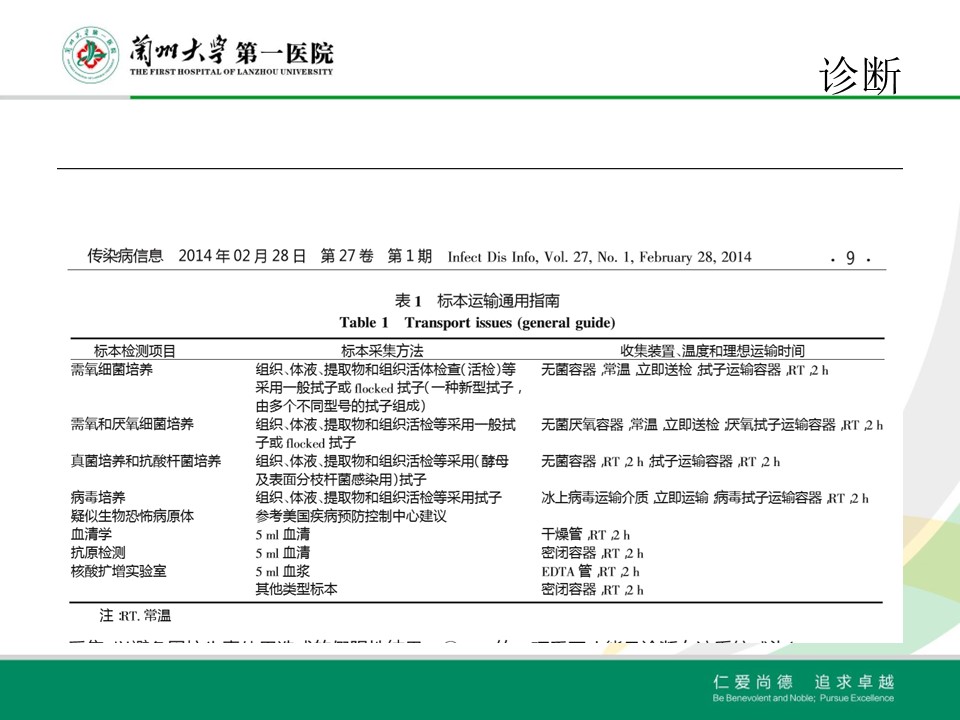The height and width of the screenshot is (720, 960).
Task: Click the row label "真菌培养和抗酸杆菌培养"
Action: coord(146,461)
